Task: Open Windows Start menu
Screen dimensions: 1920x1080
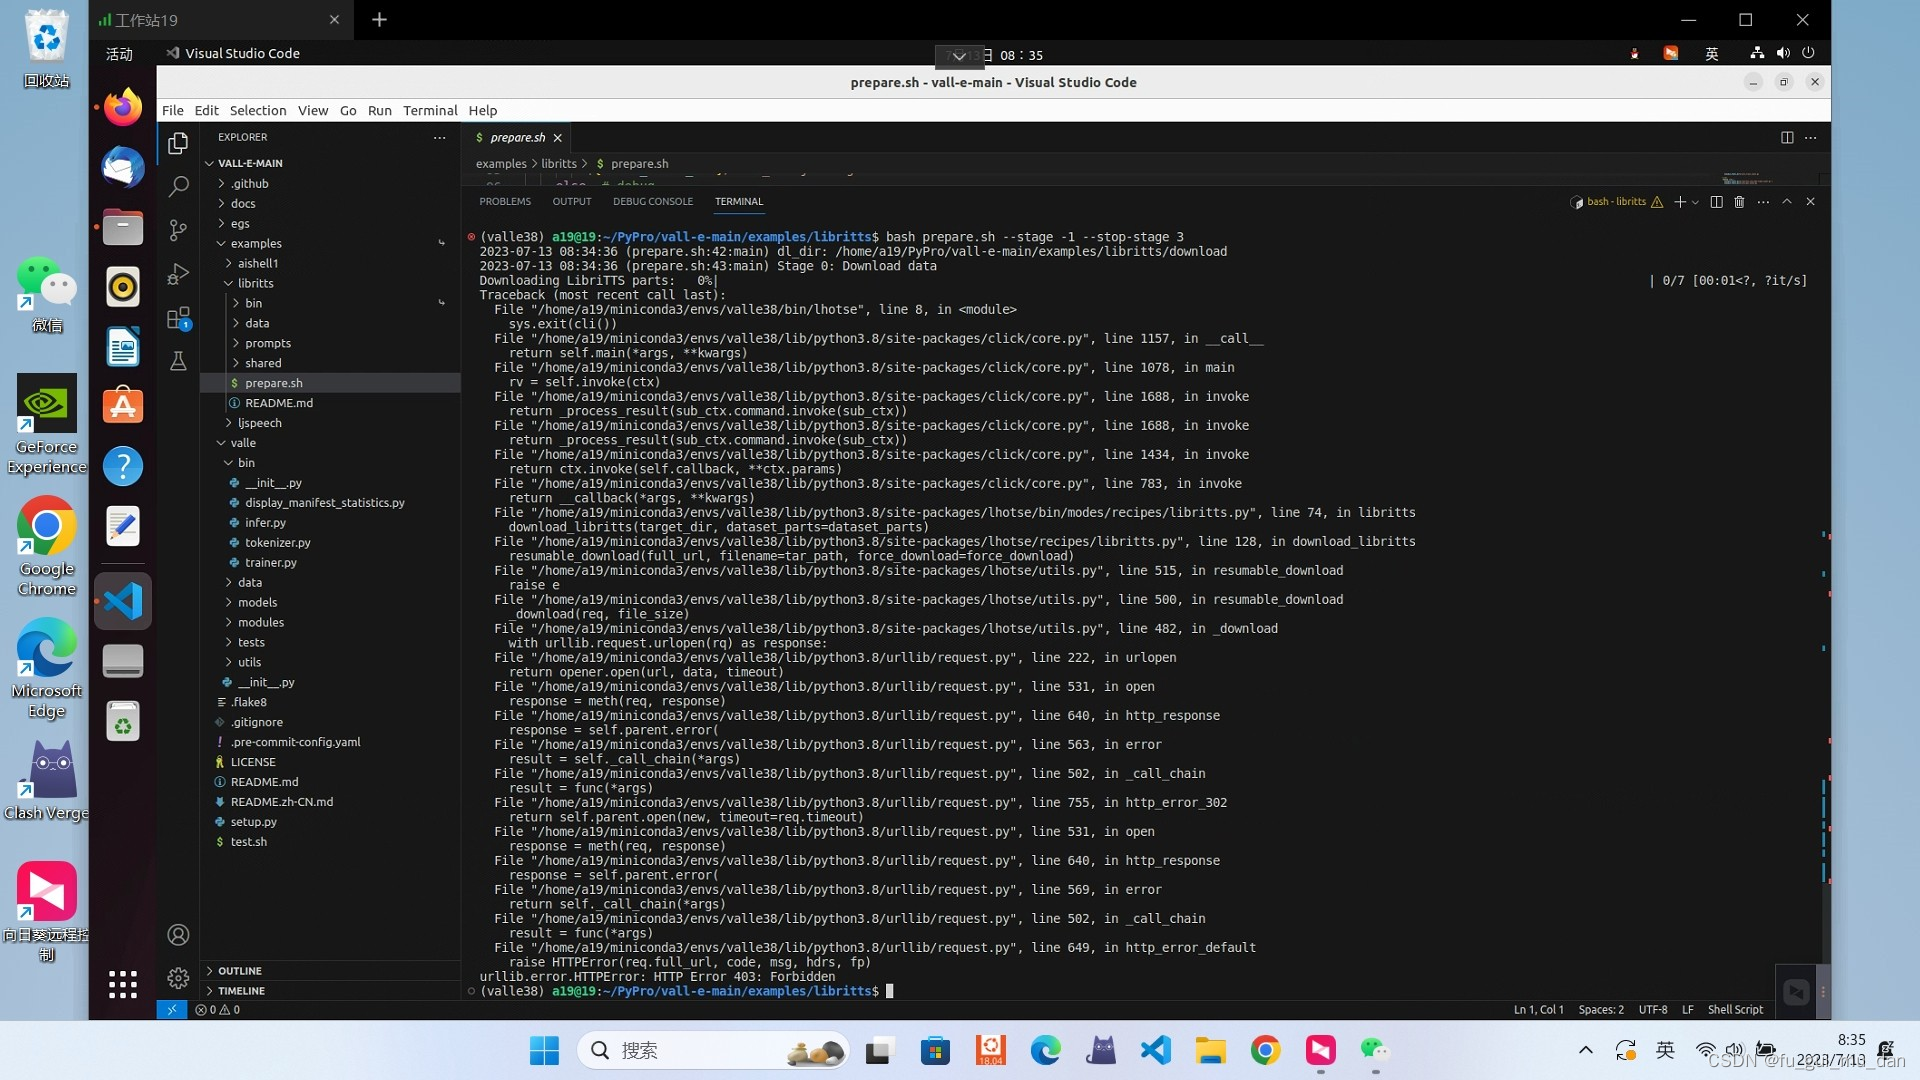Action: point(544,1051)
